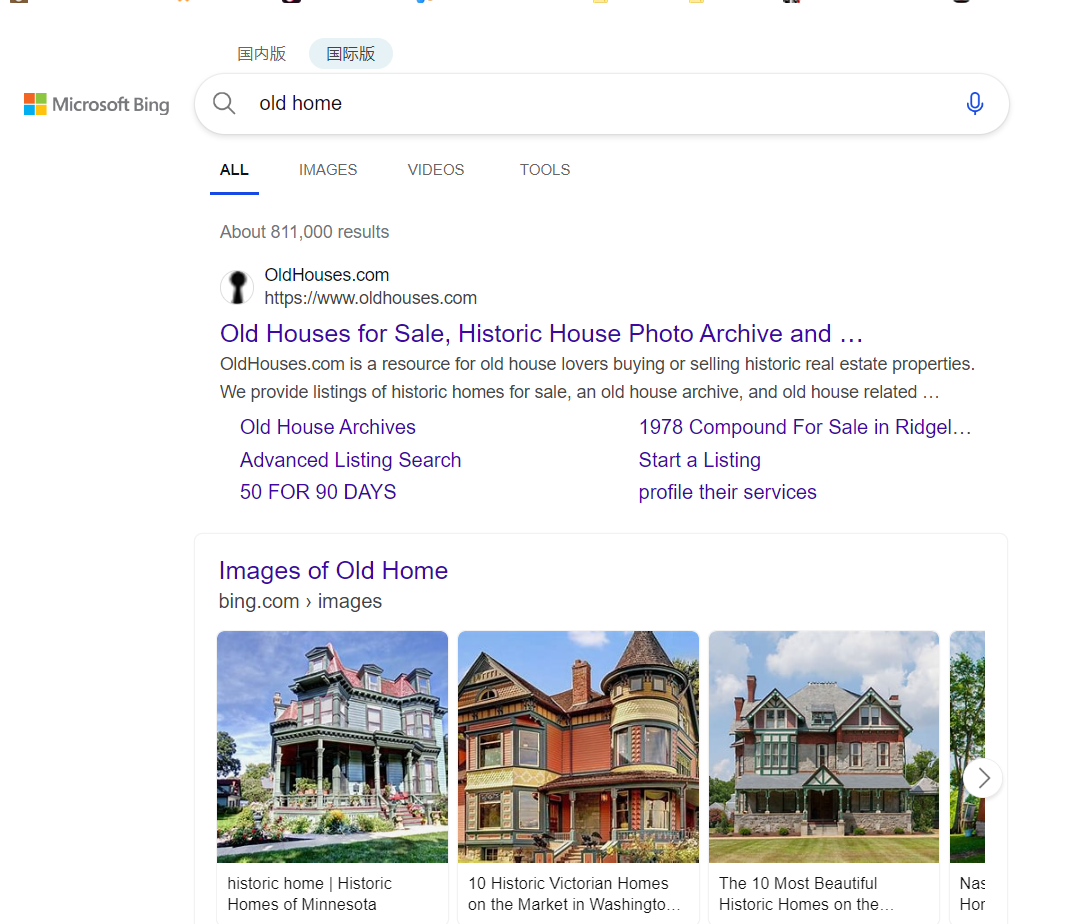Viewport: 1065px width, 924px height.
Task: Select the 国际版 international version
Action: [350, 54]
